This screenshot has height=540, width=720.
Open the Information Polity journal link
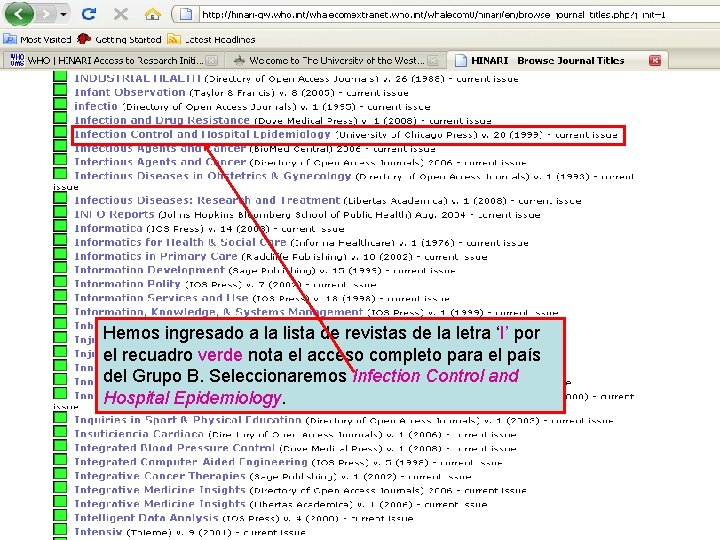point(128,284)
